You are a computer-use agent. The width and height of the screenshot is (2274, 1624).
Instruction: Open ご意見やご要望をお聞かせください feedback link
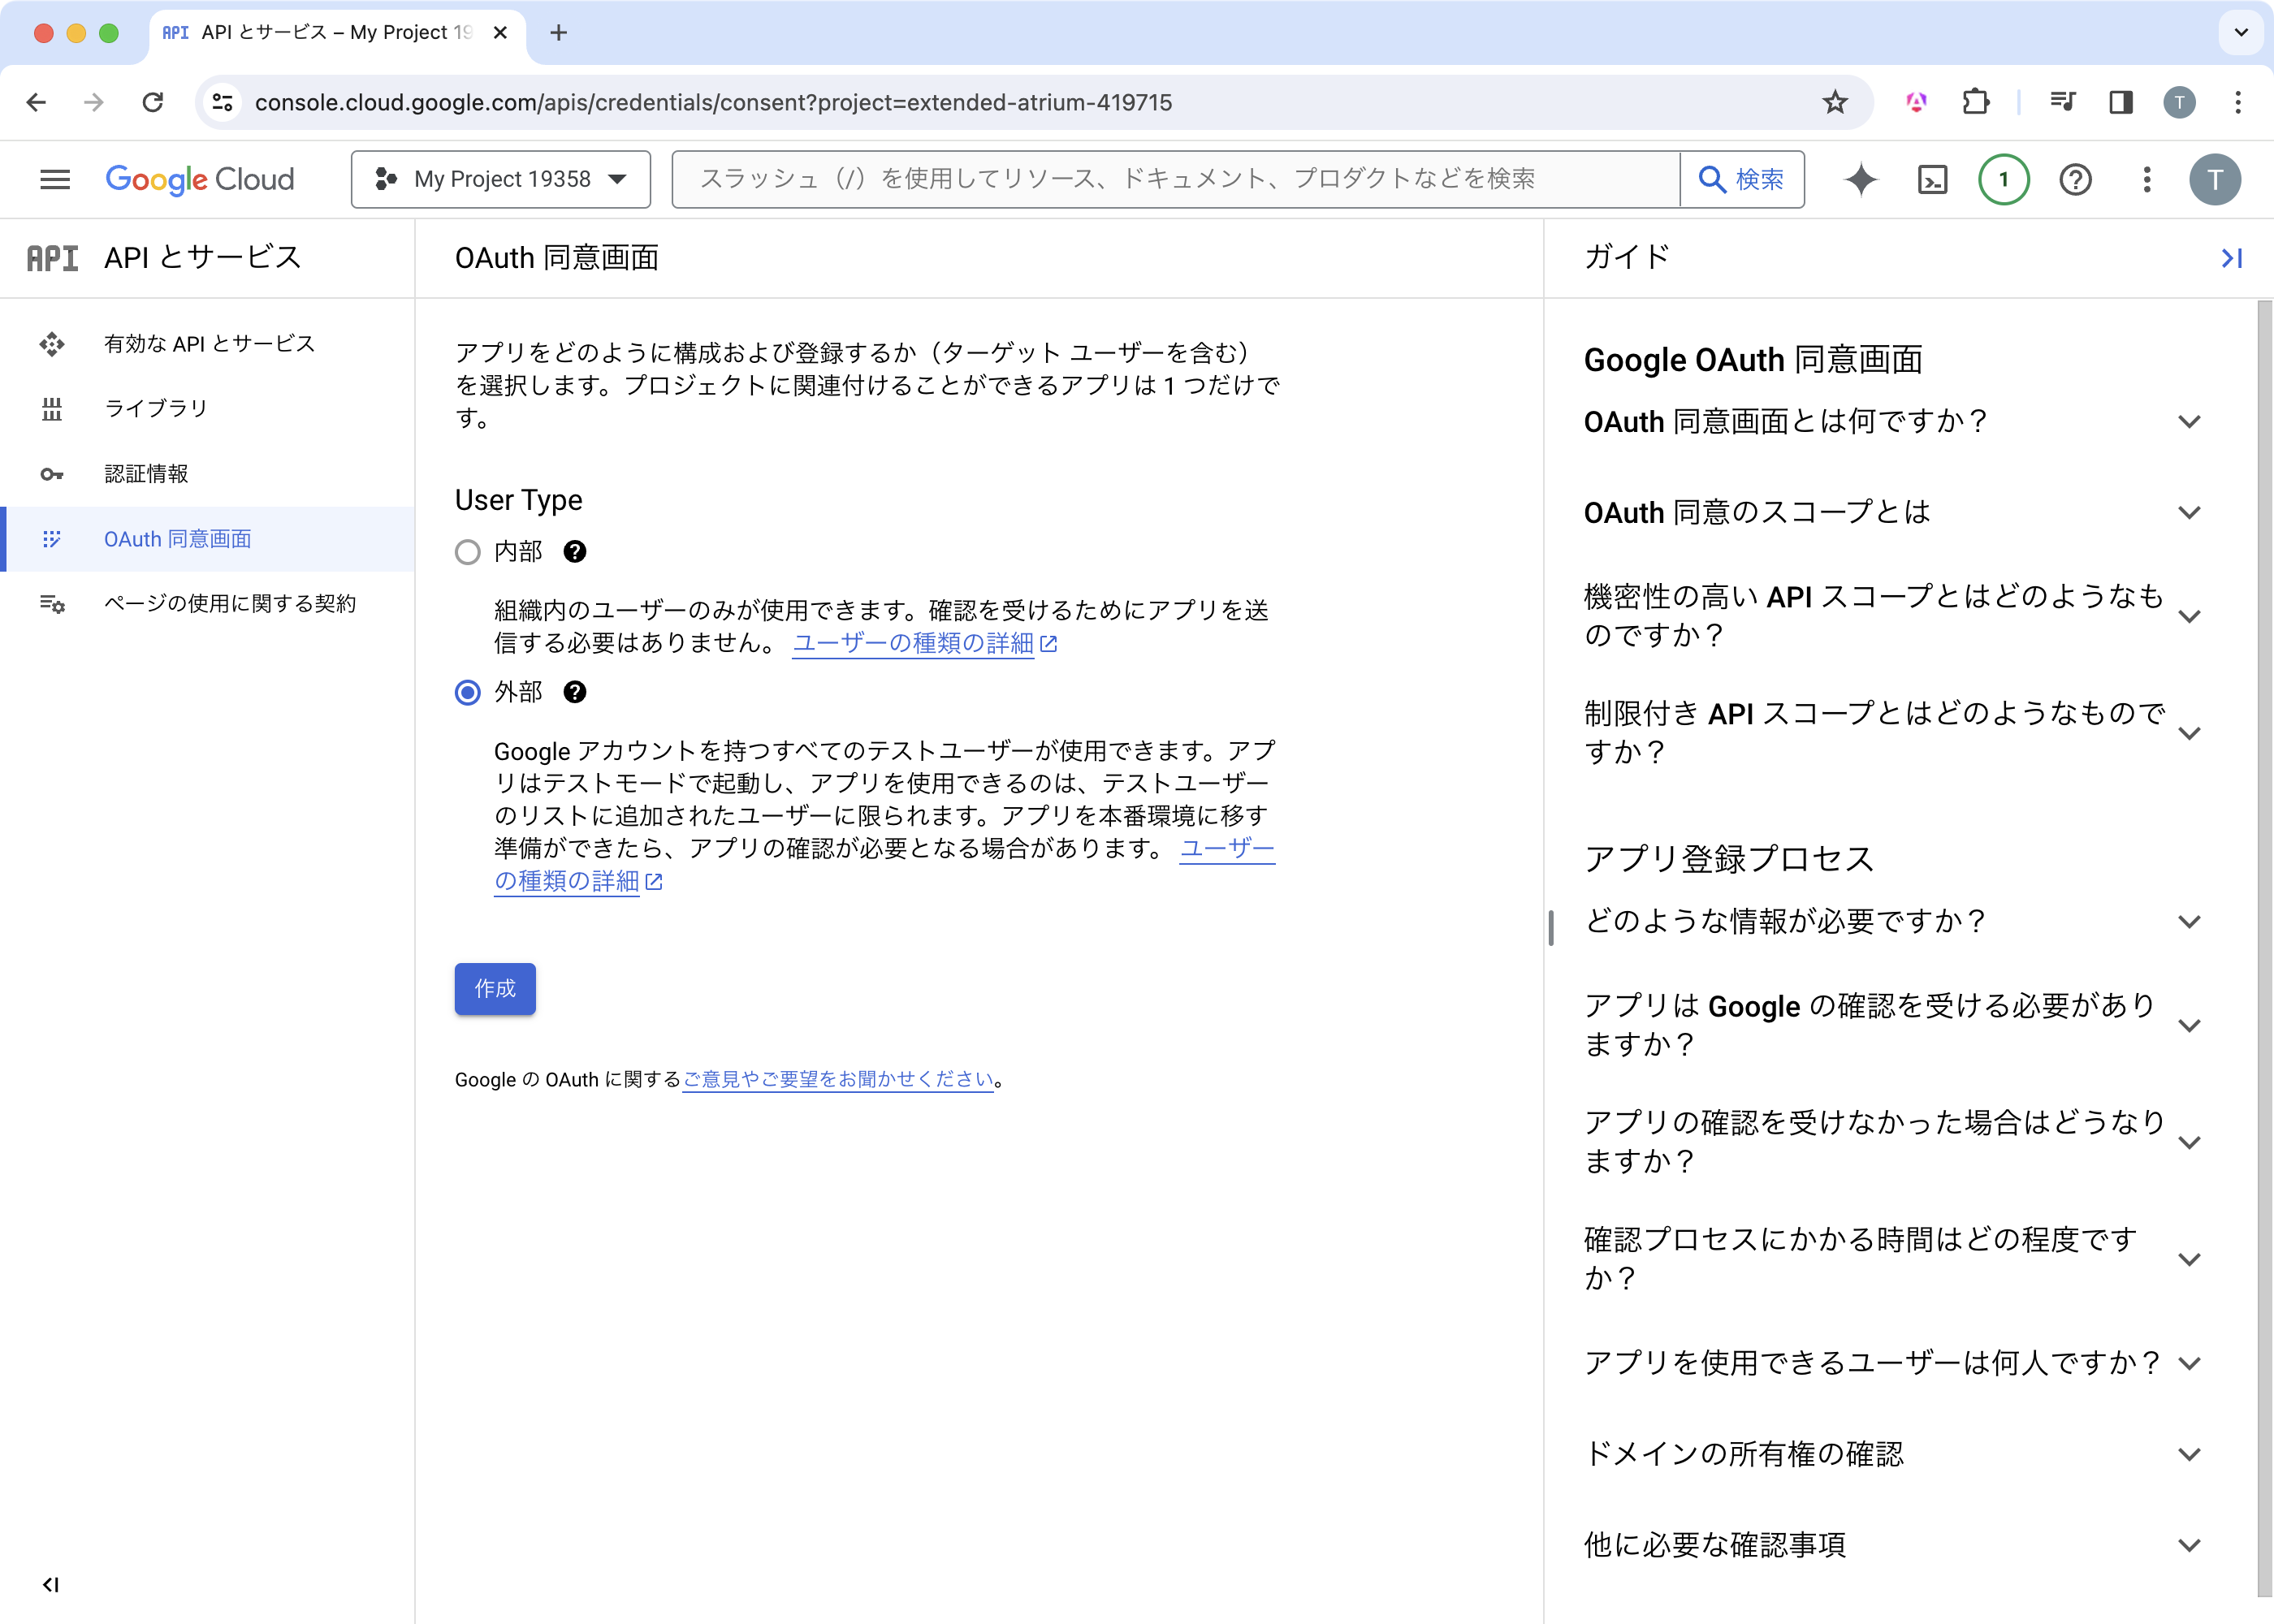click(x=838, y=1080)
